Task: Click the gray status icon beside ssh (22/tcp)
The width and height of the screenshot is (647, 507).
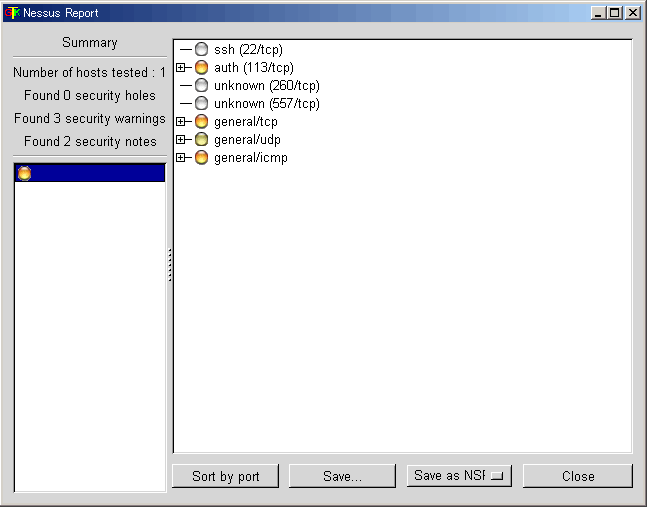Action: click(201, 50)
